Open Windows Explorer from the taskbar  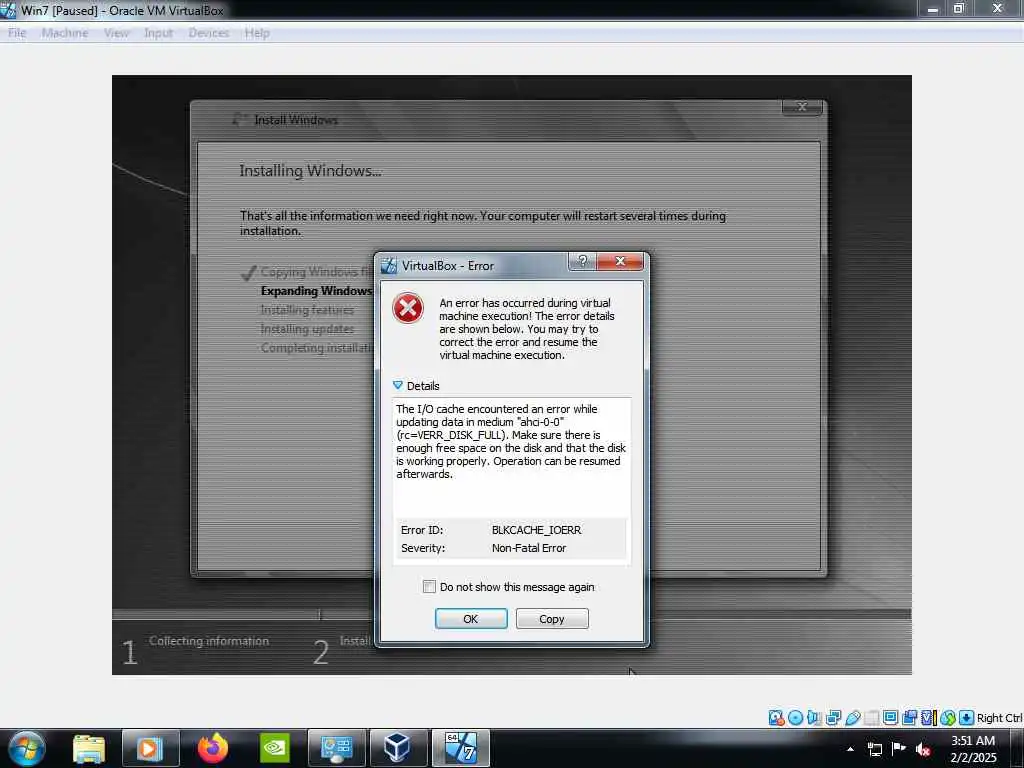pos(89,748)
